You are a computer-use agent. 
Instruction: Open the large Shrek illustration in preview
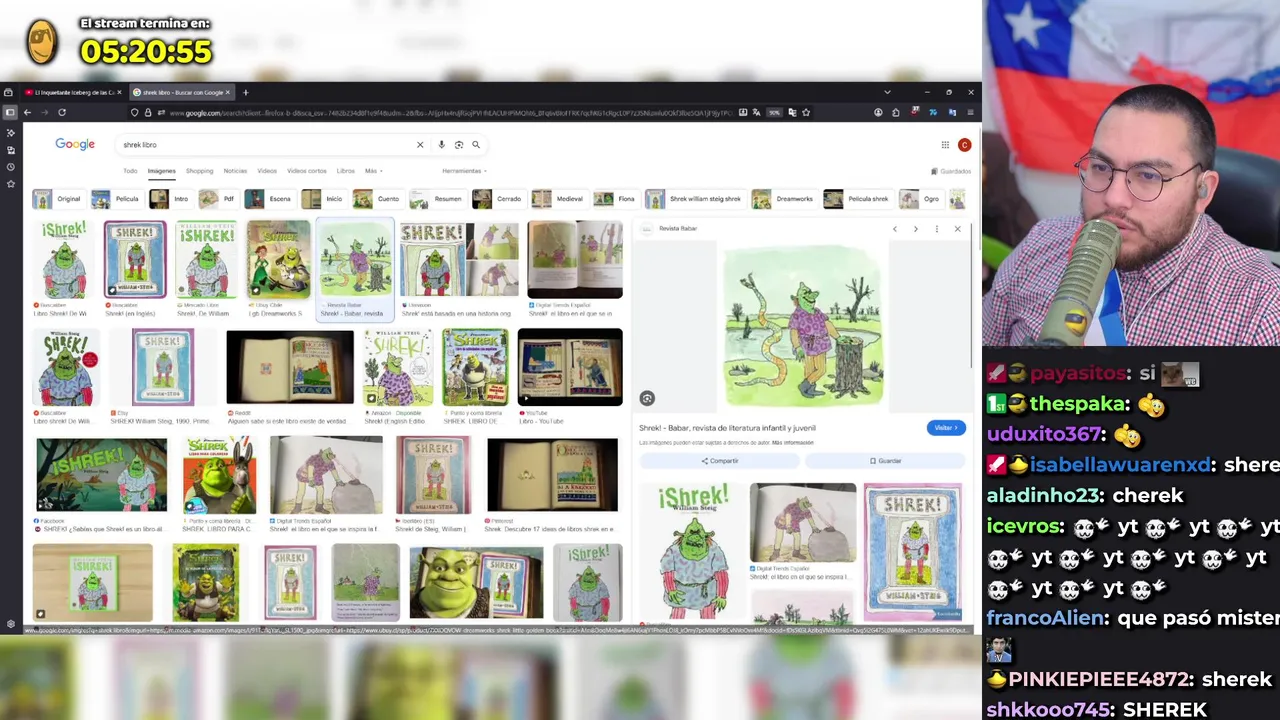pos(803,327)
